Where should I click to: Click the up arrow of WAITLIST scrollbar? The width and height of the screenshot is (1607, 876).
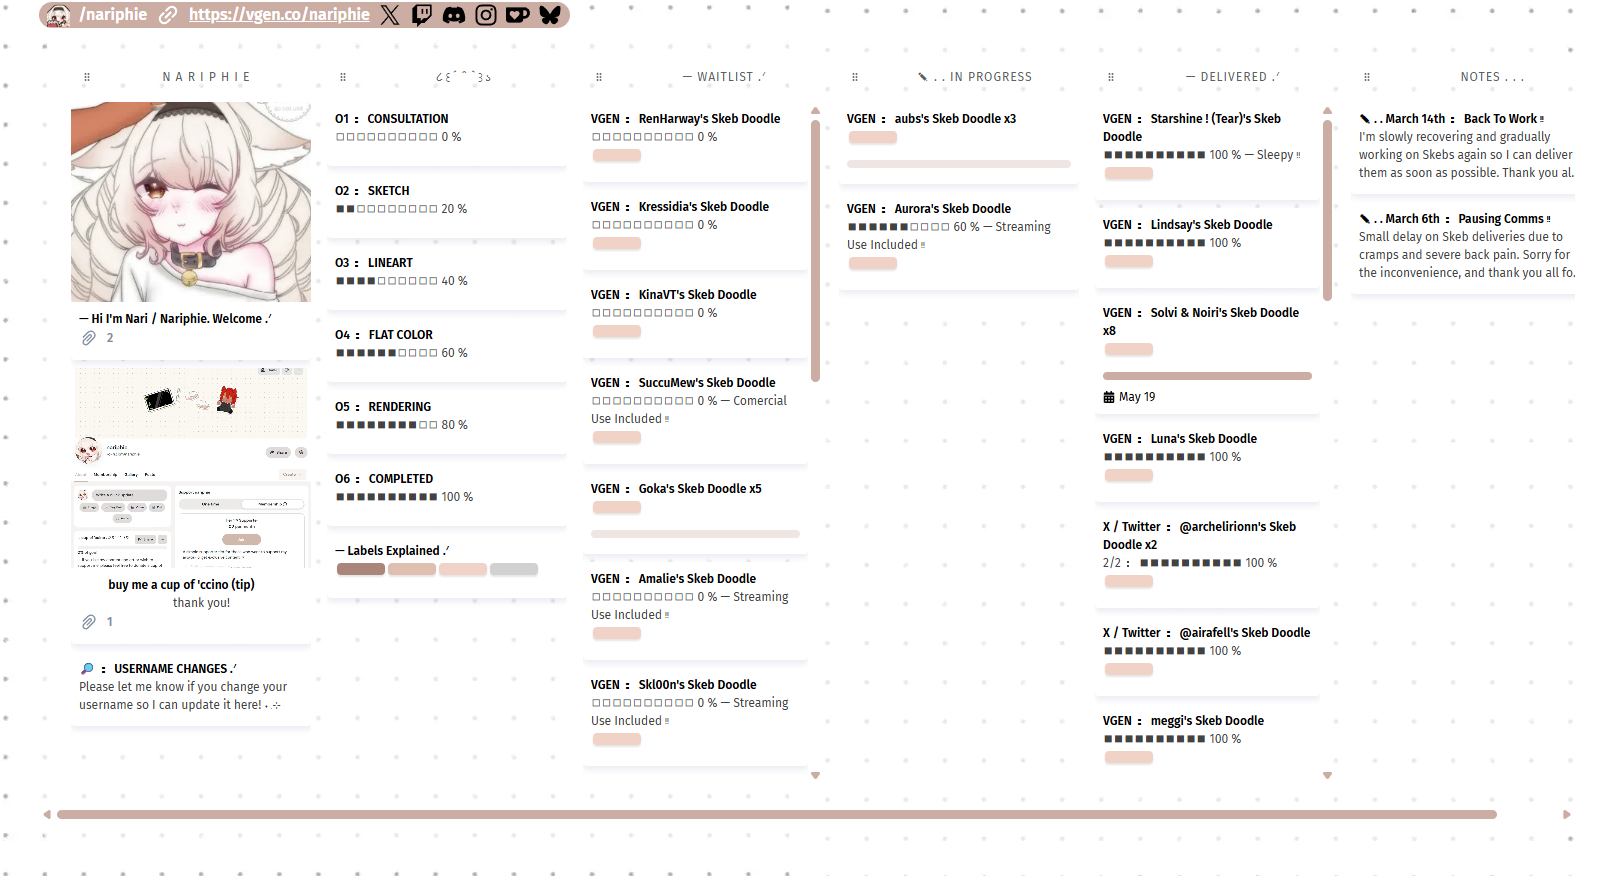pyautogui.click(x=815, y=111)
